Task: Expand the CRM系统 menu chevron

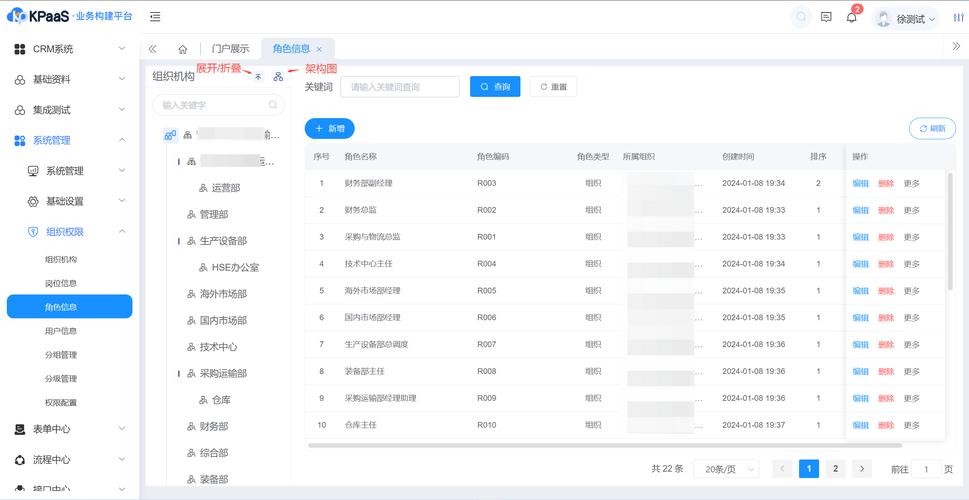Action: pyautogui.click(x=122, y=48)
